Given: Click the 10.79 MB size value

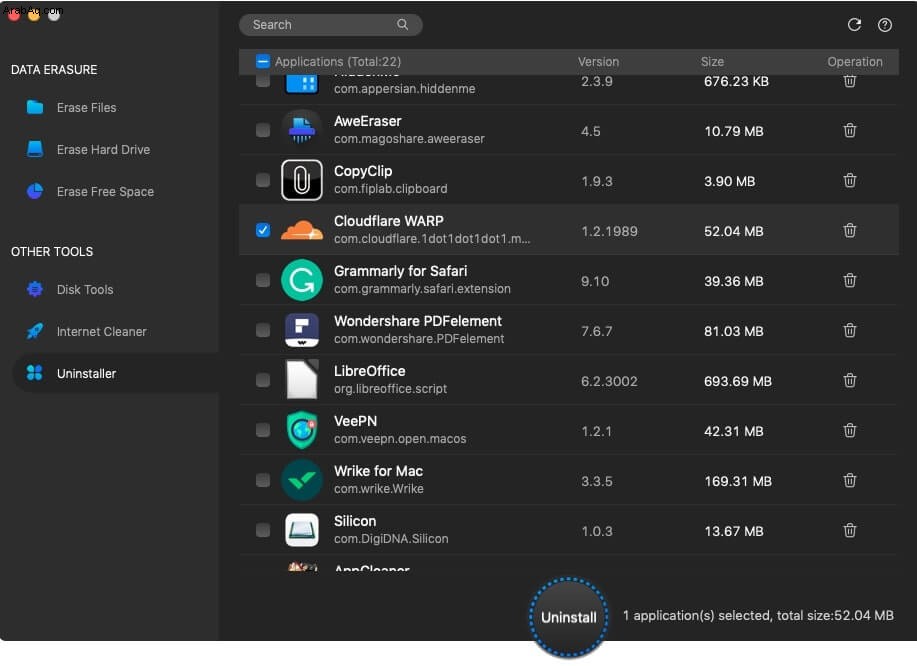Looking at the screenshot, I should (734, 131).
